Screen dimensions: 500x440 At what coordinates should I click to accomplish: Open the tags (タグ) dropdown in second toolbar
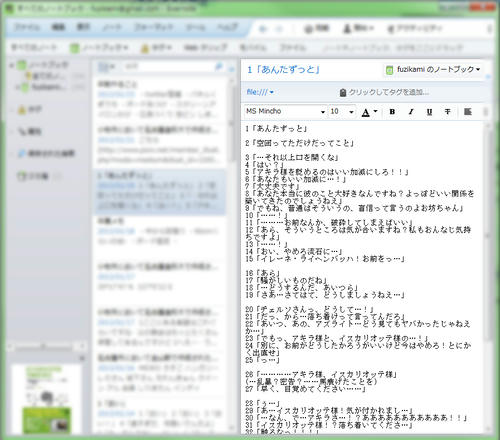pyautogui.click(x=157, y=48)
